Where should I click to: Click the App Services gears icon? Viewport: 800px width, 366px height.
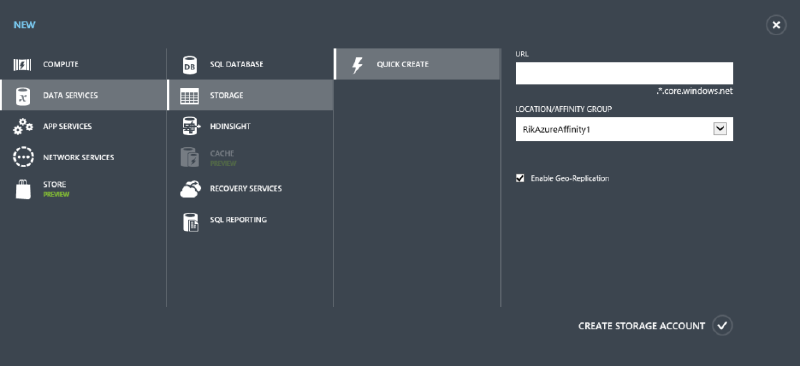(x=23, y=127)
